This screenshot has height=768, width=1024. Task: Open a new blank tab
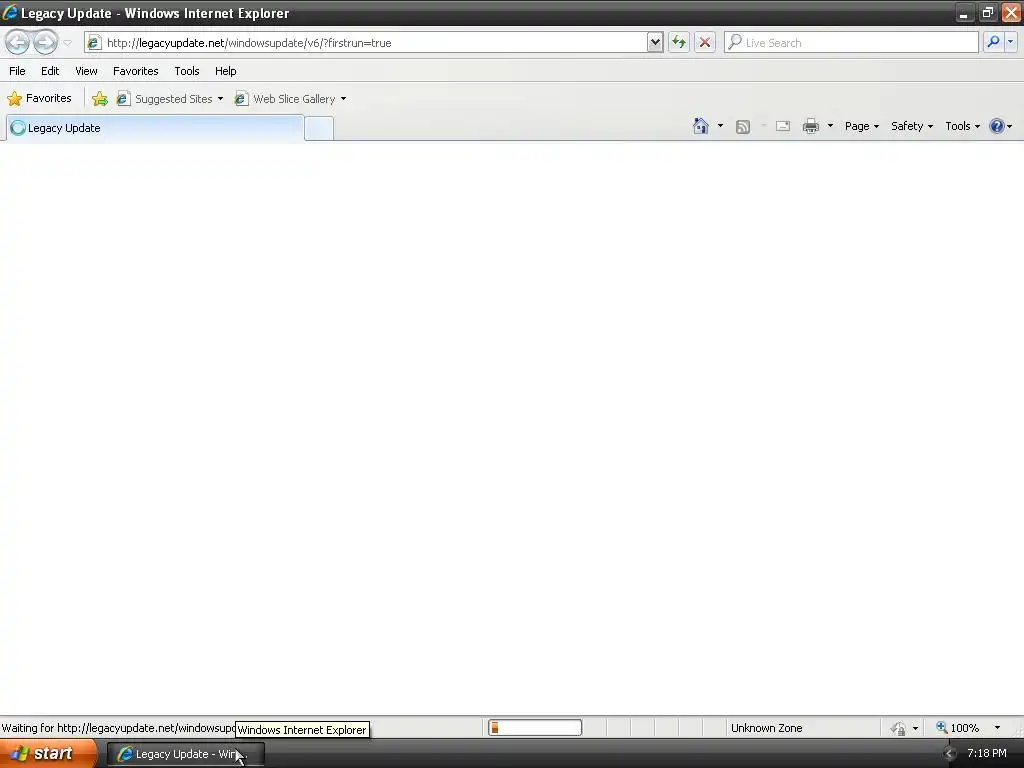(x=319, y=128)
